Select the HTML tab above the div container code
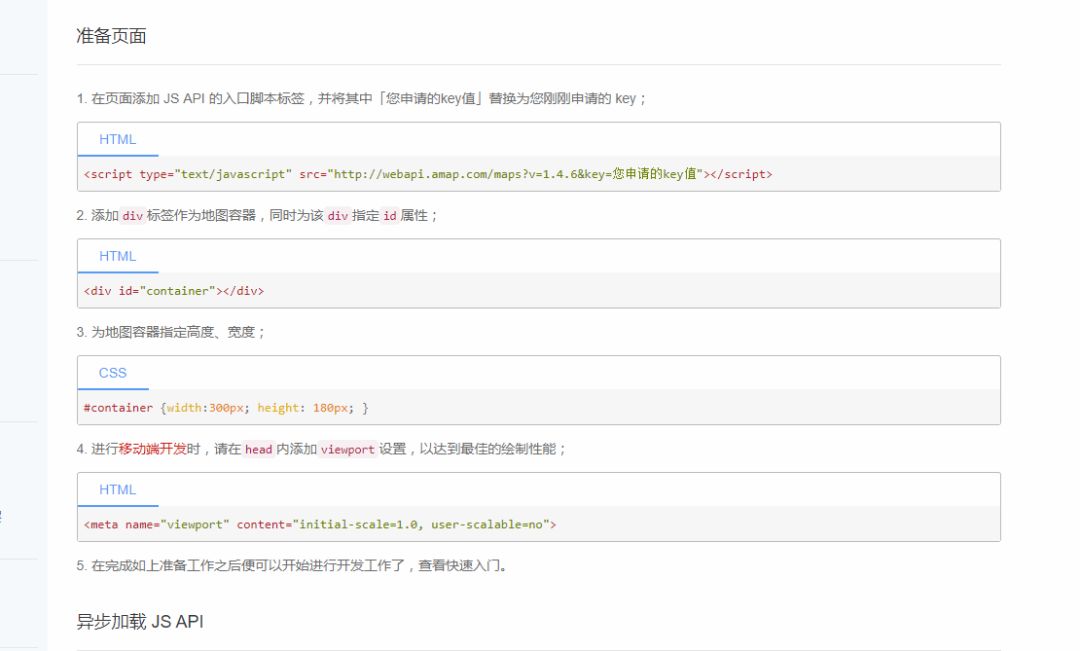Viewport: 1080px width, 651px height. (118, 256)
